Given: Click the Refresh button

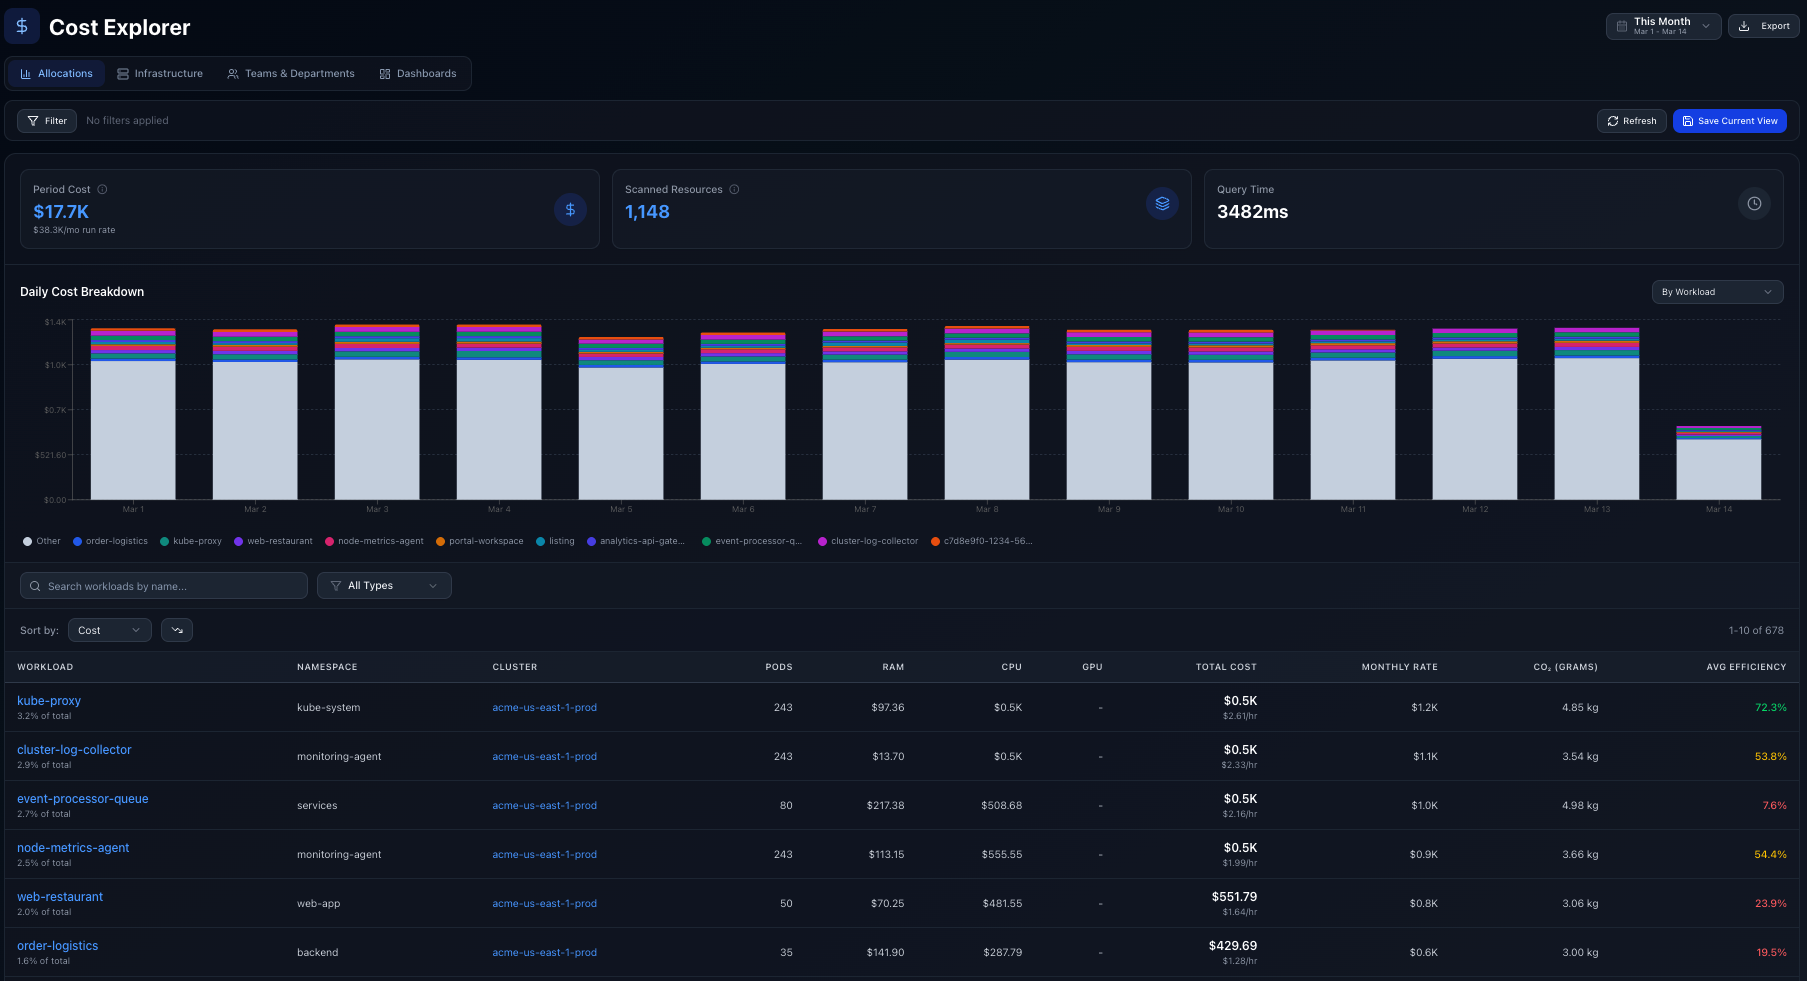Looking at the screenshot, I should [1631, 121].
